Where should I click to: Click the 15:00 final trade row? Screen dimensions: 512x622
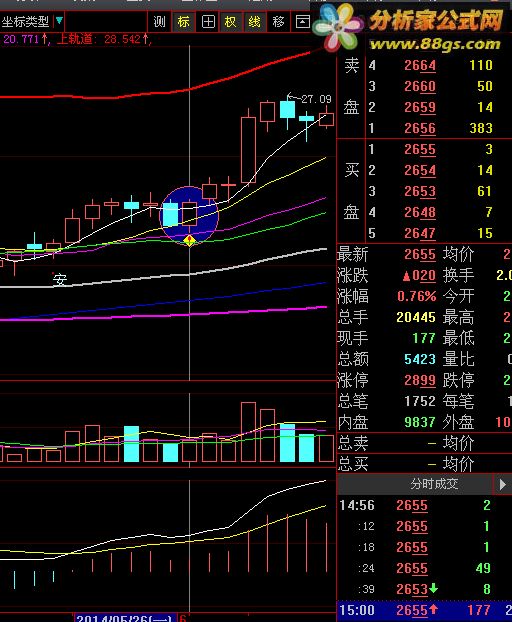click(424, 610)
